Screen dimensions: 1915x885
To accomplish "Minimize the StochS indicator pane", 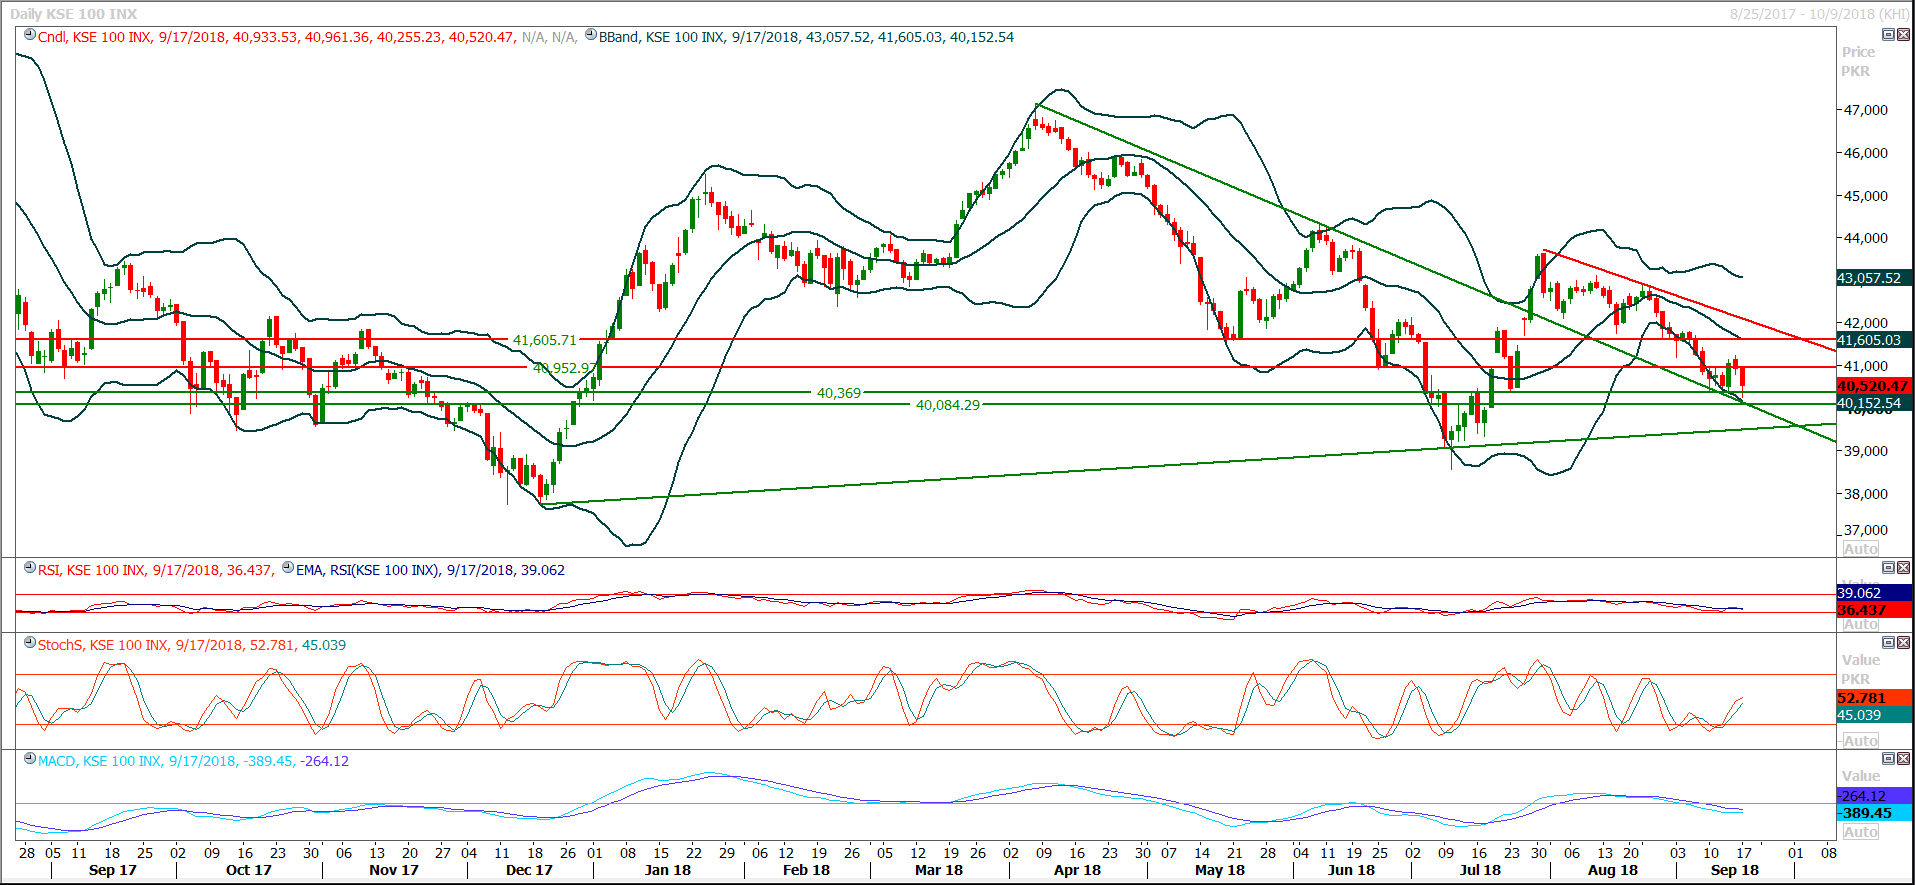I will pos(1888,642).
